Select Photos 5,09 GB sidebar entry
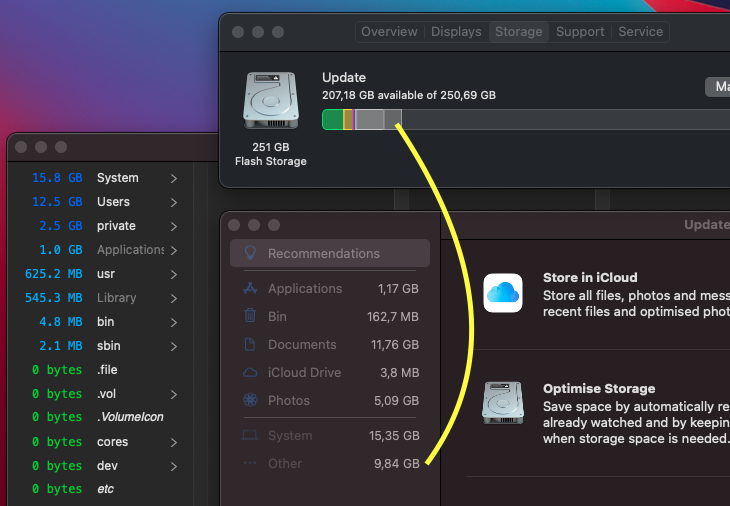730x506 pixels. coord(330,400)
